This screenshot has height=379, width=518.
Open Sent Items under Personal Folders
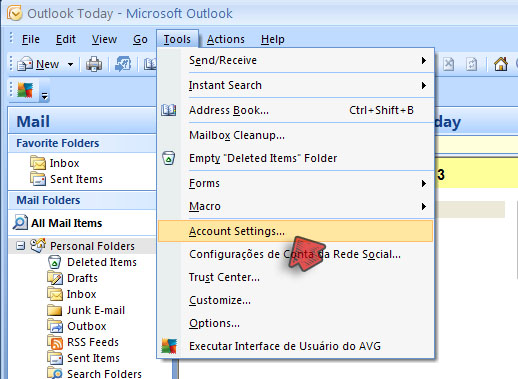pyautogui.click(x=93, y=358)
